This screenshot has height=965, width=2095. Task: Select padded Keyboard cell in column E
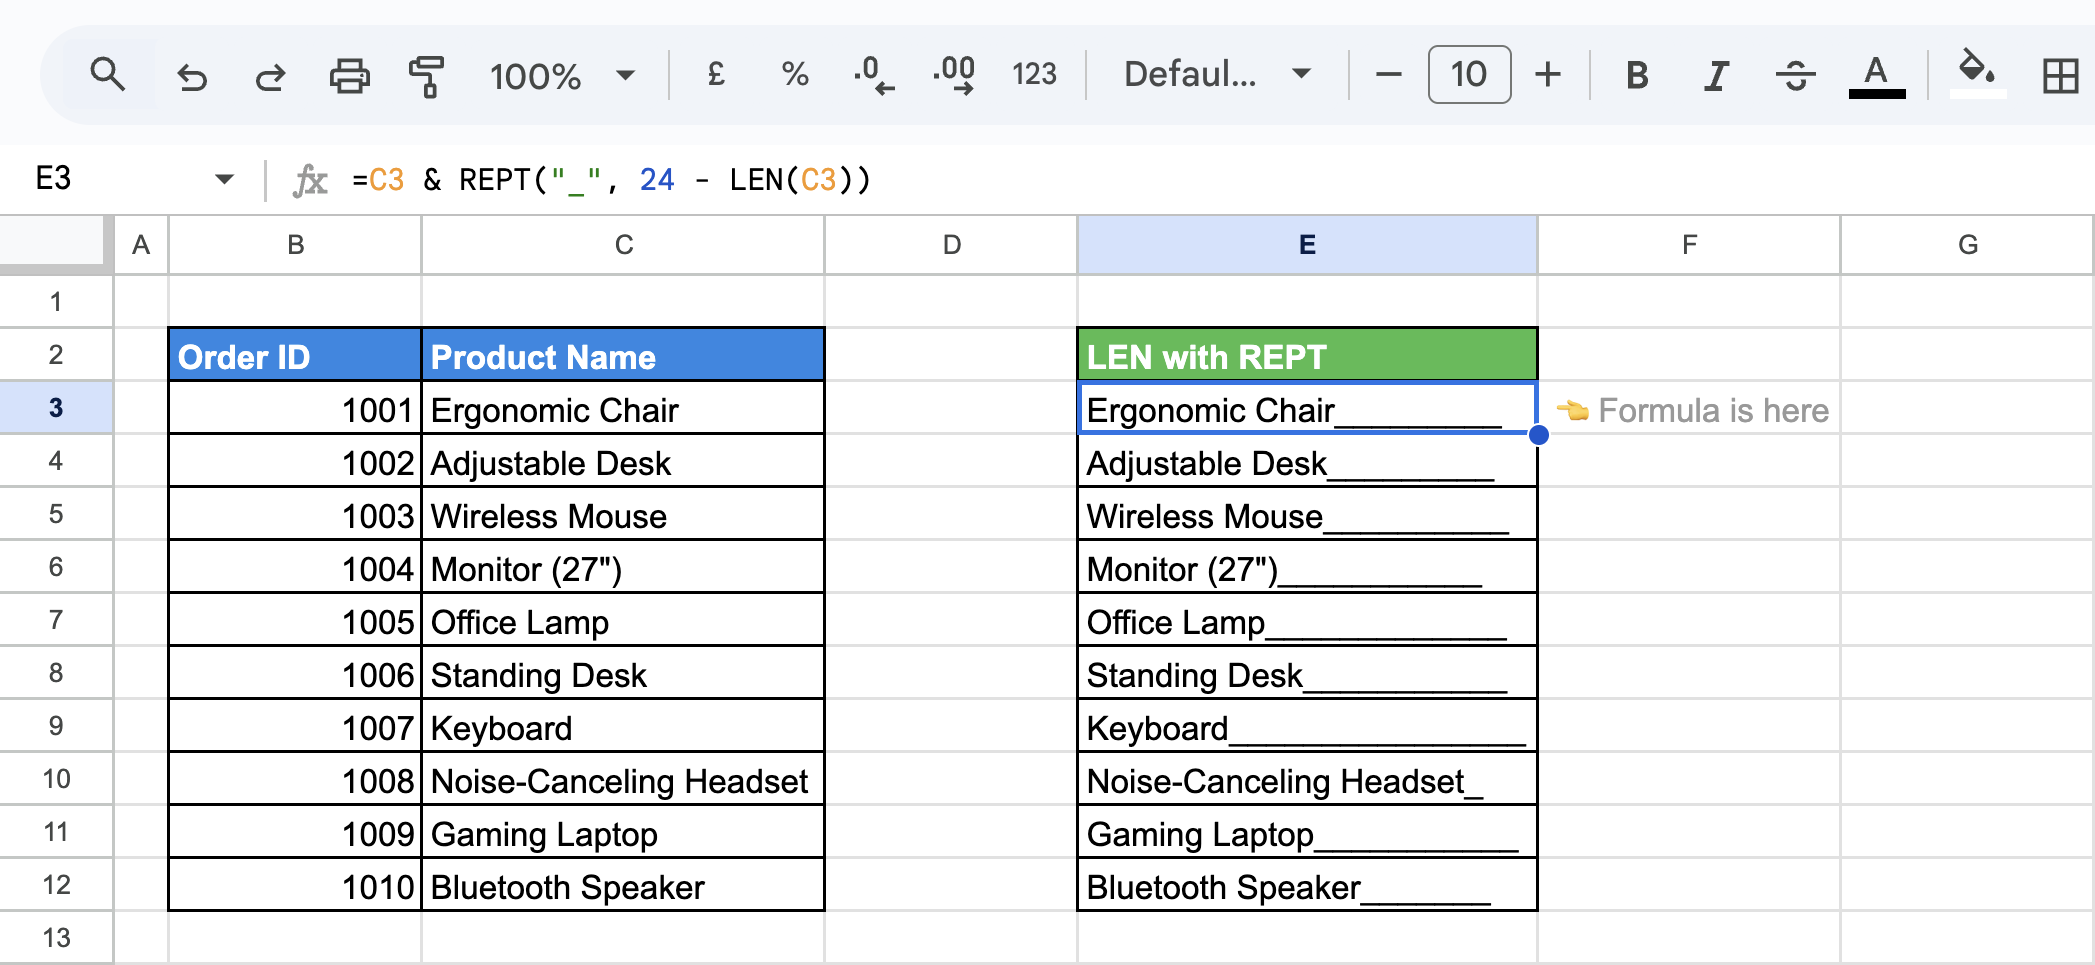pos(1307,726)
